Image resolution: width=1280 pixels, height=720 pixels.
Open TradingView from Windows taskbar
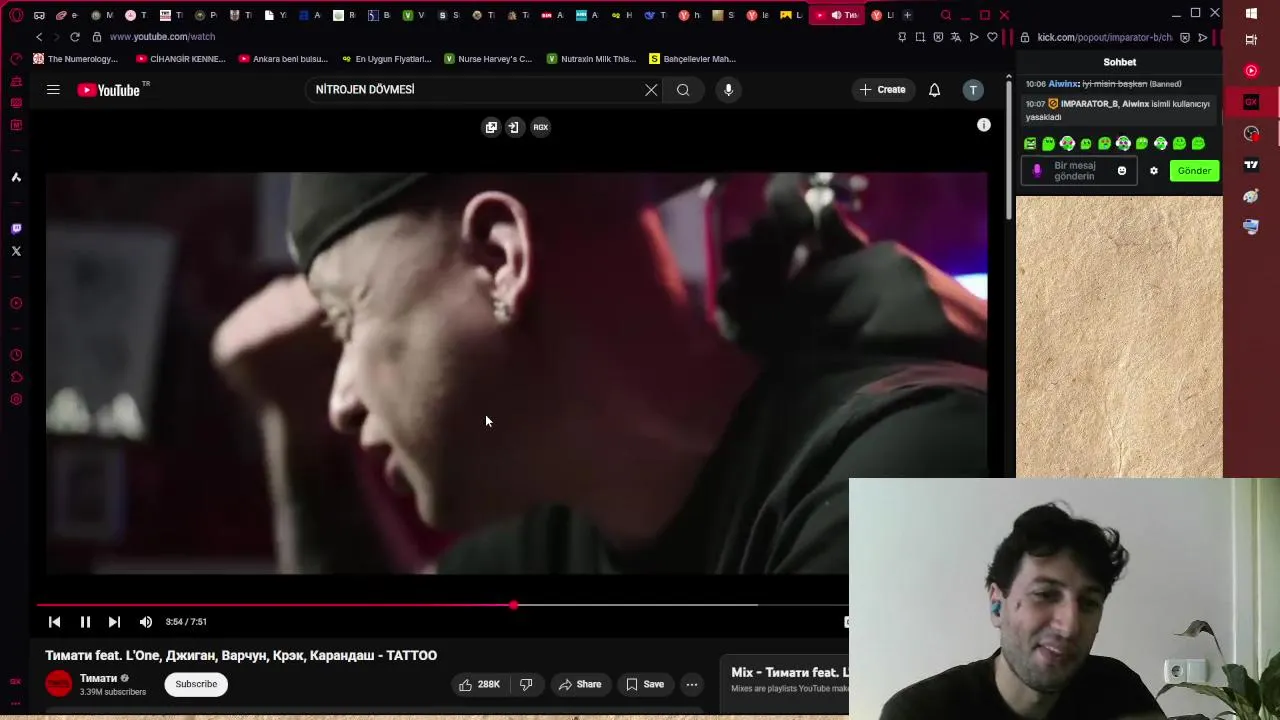click(x=1251, y=165)
